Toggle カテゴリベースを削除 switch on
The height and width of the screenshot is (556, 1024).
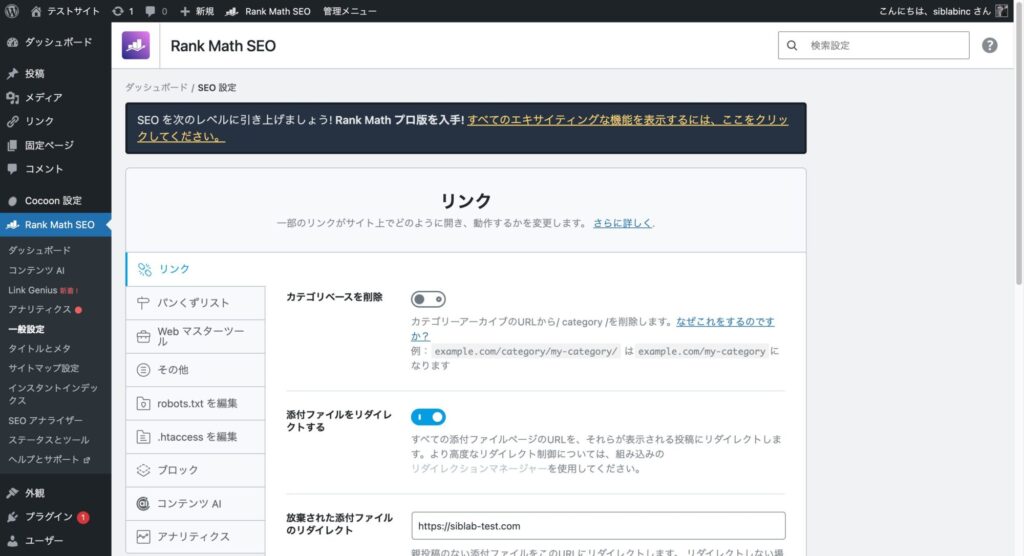click(x=428, y=299)
